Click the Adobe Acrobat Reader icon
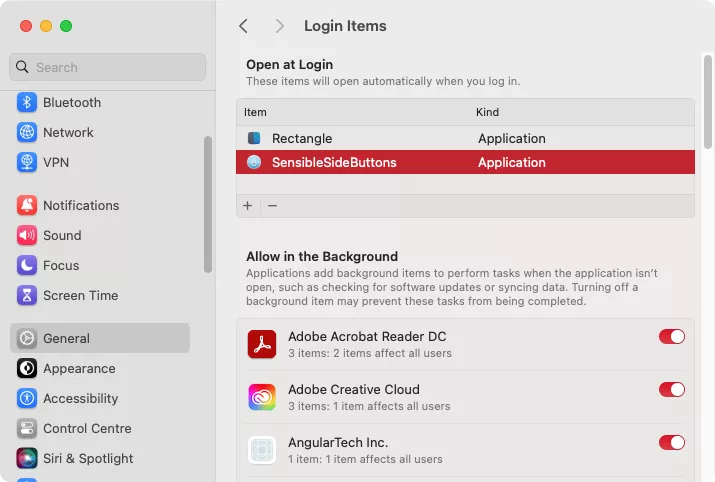 (262, 344)
